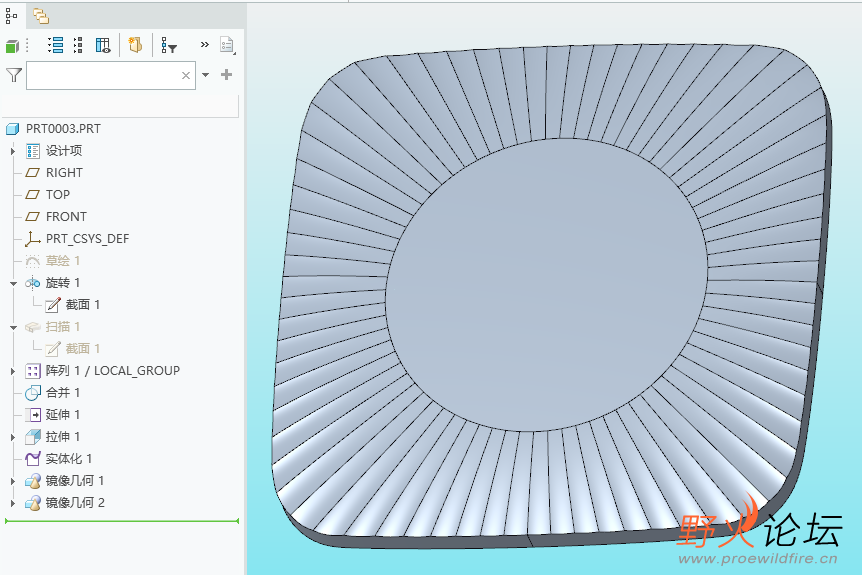Viewport: 862px width, 575px height.
Task: Click the new folder highlight icon
Action: coord(135,45)
